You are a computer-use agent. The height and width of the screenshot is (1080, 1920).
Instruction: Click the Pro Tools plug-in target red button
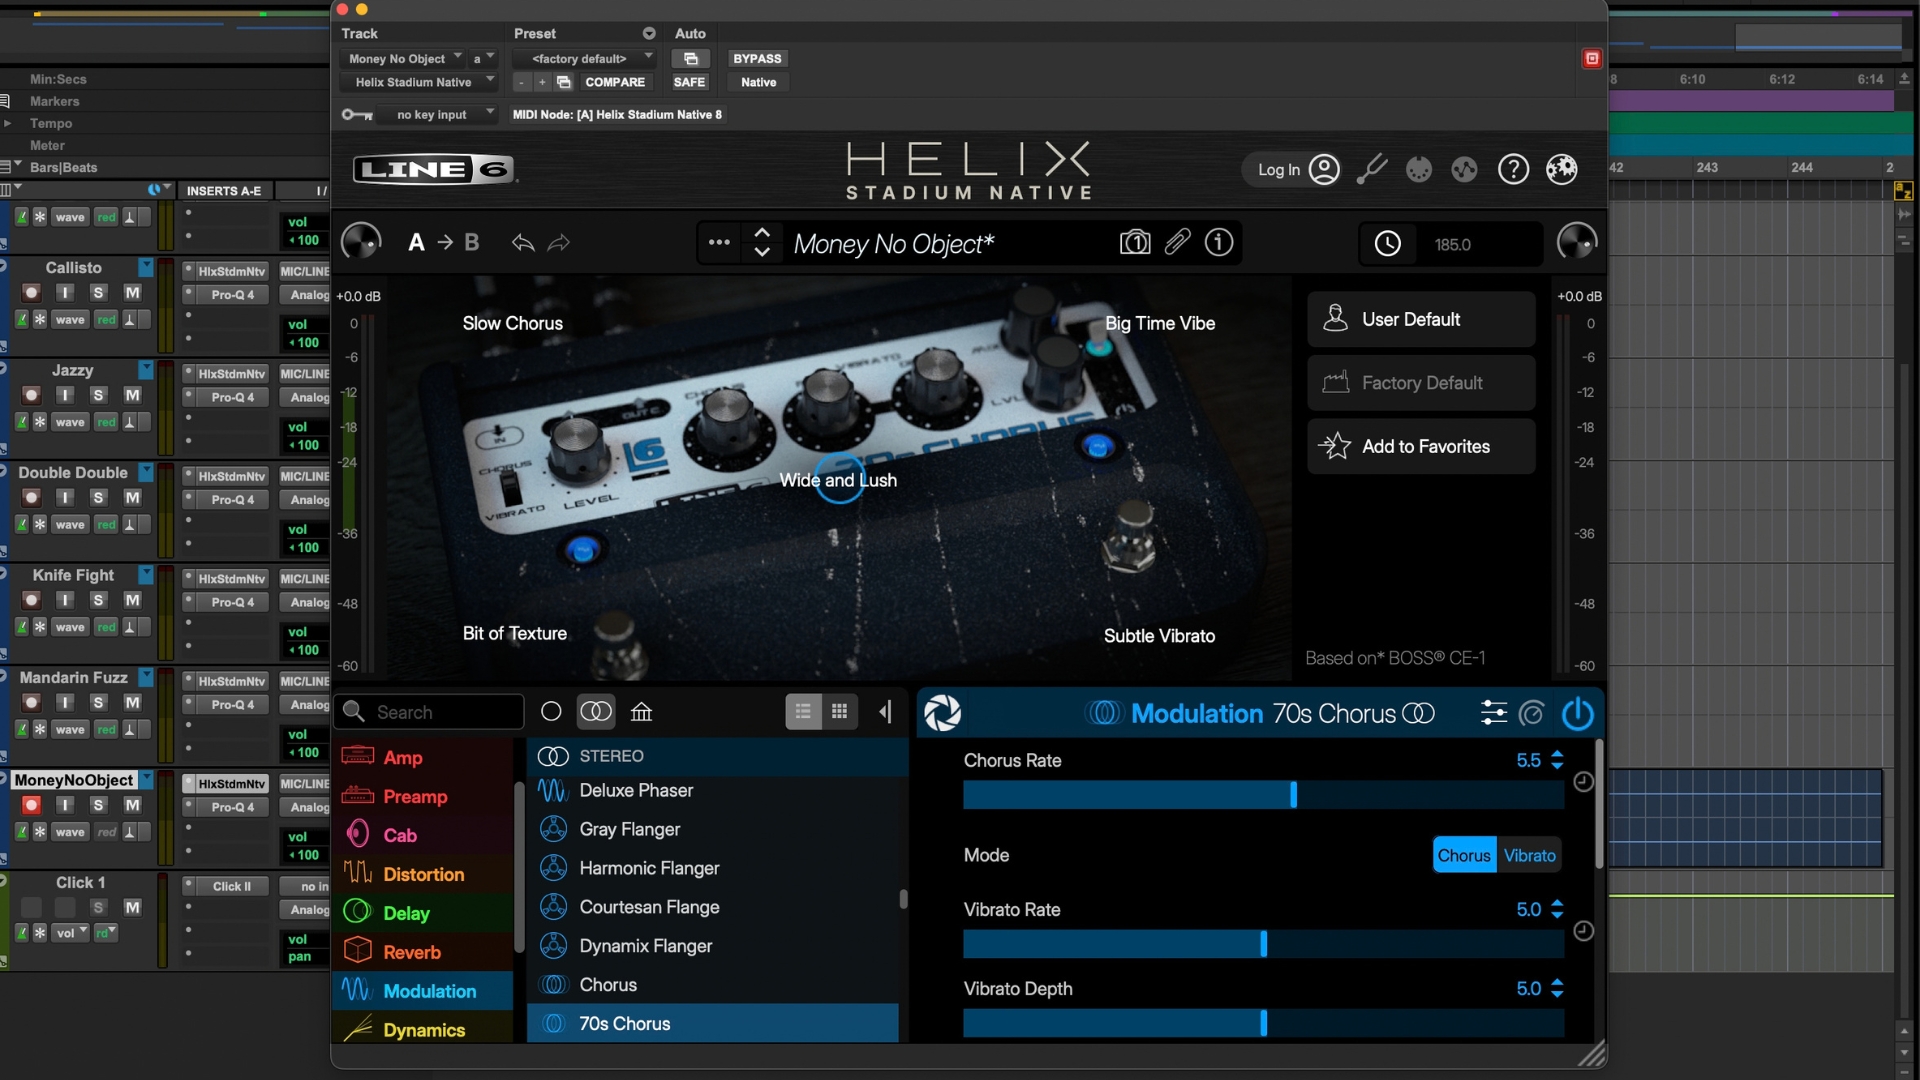[1592, 59]
